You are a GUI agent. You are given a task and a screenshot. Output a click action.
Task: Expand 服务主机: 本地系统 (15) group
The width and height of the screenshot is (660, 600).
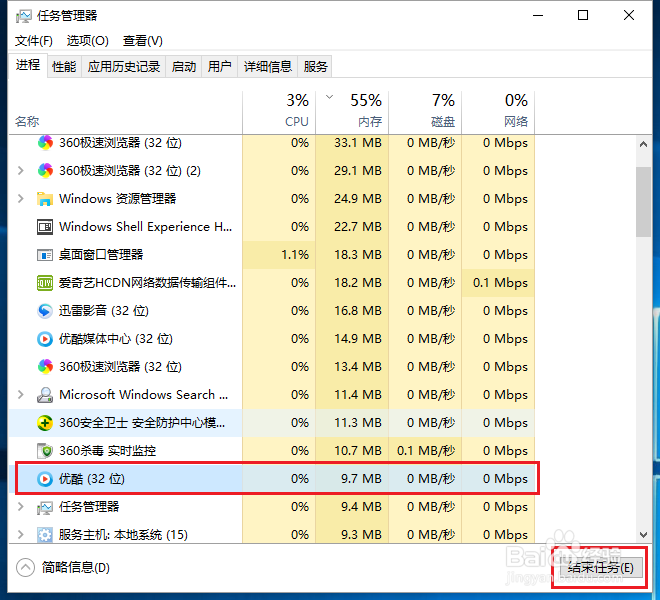(x=20, y=535)
